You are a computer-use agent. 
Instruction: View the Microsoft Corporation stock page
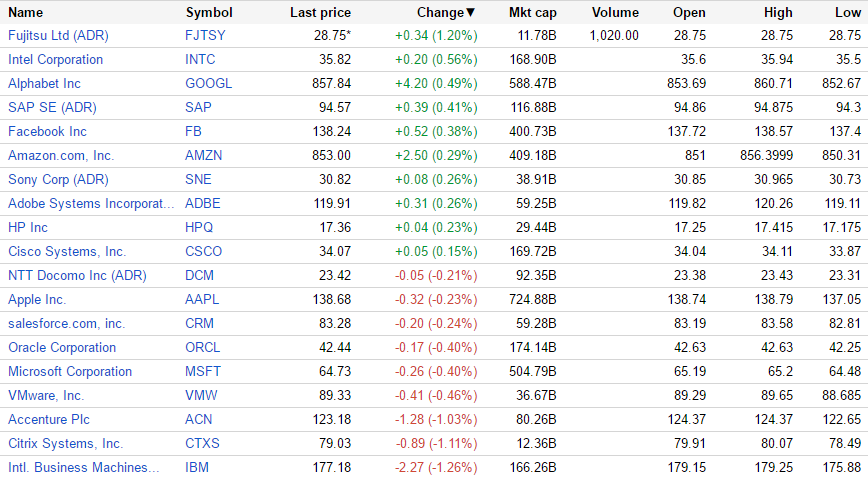click(x=70, y=371)
